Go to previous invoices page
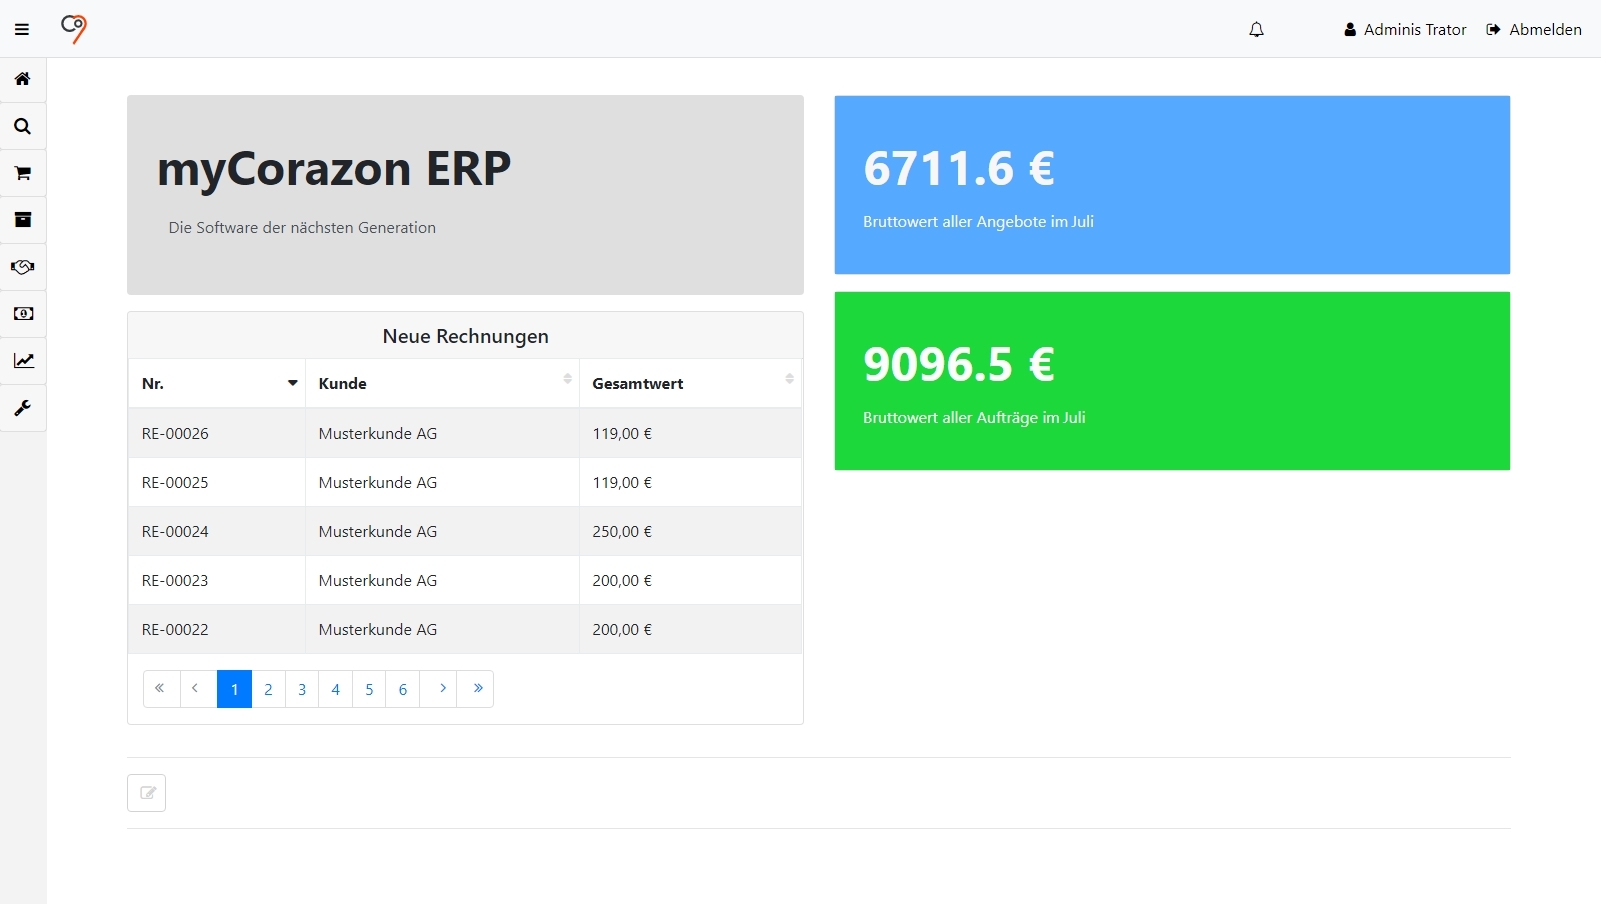Screen dimensions: 1601x904 point(198,689)
